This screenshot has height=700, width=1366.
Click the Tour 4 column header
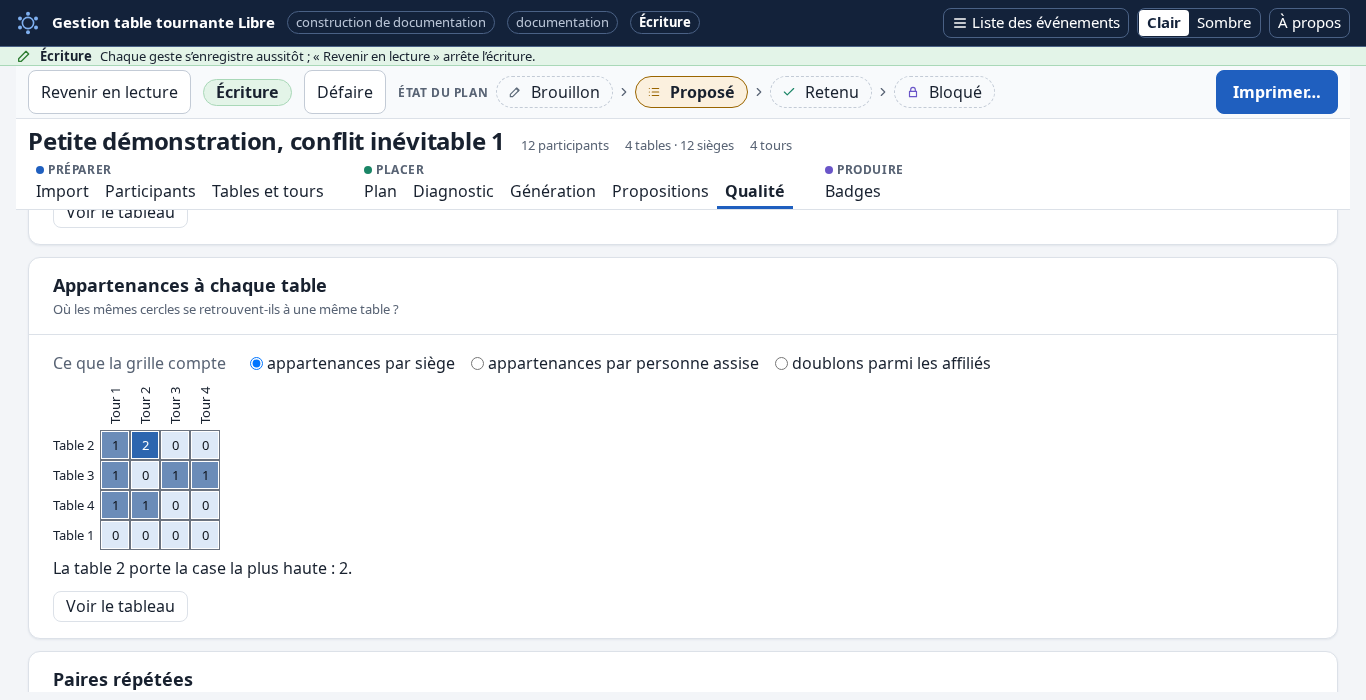click(x=205, y=405)
